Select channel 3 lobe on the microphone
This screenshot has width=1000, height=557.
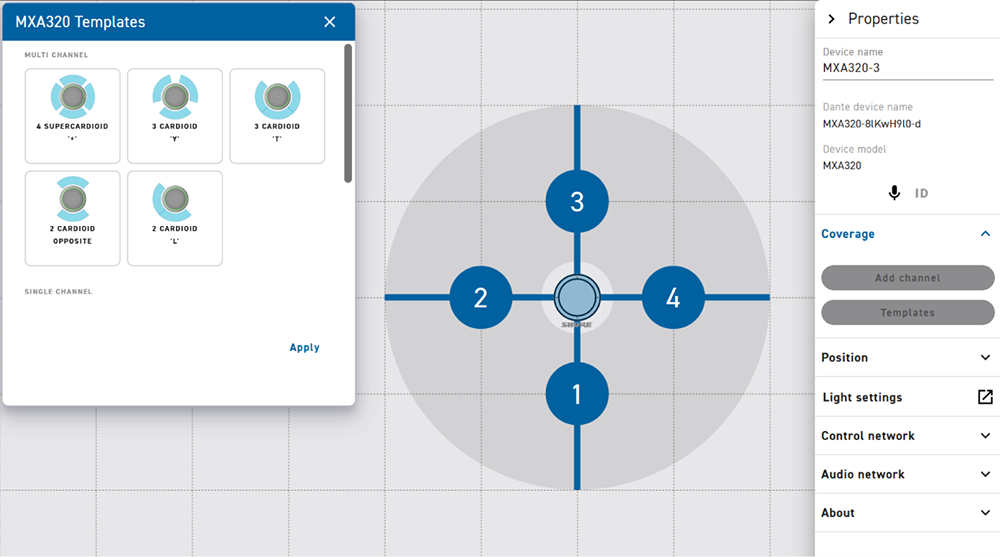tap(577, 201)
